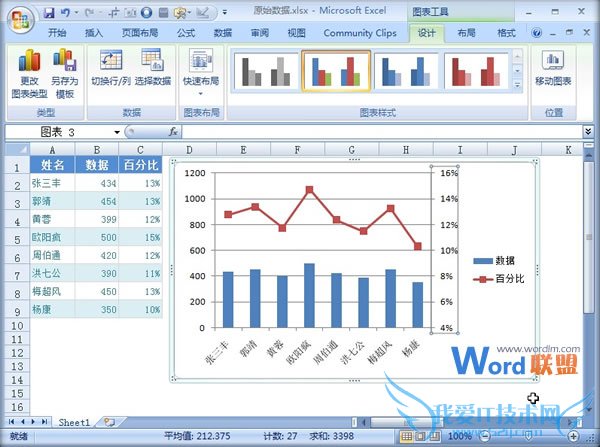Choose the grayscale chart style
The image size is (600, 447).
click(x=266, y=71)
